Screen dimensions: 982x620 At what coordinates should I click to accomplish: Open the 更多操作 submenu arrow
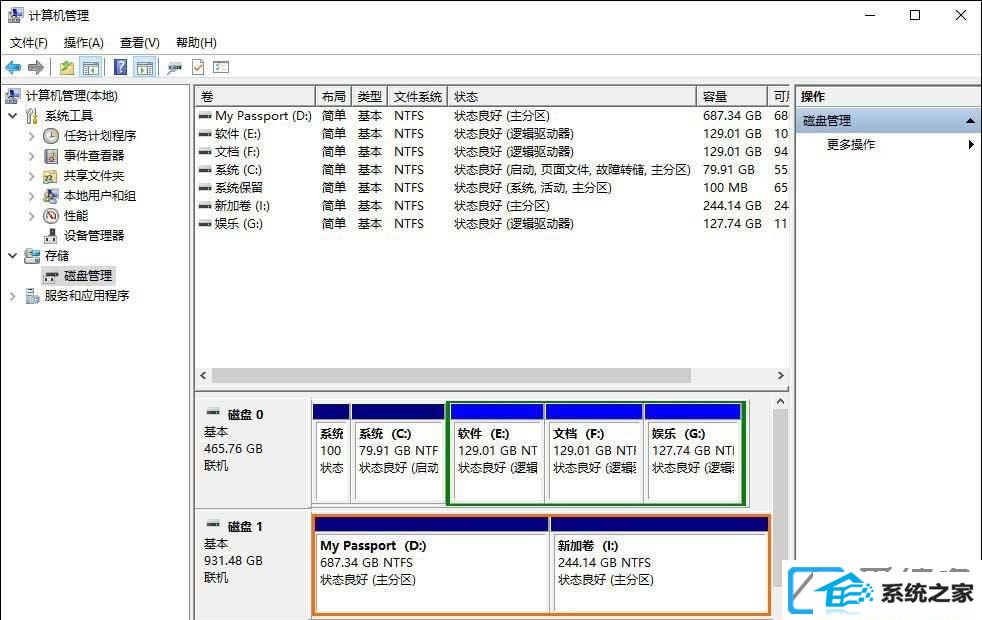pyautogui.click(x=971, y=145)
